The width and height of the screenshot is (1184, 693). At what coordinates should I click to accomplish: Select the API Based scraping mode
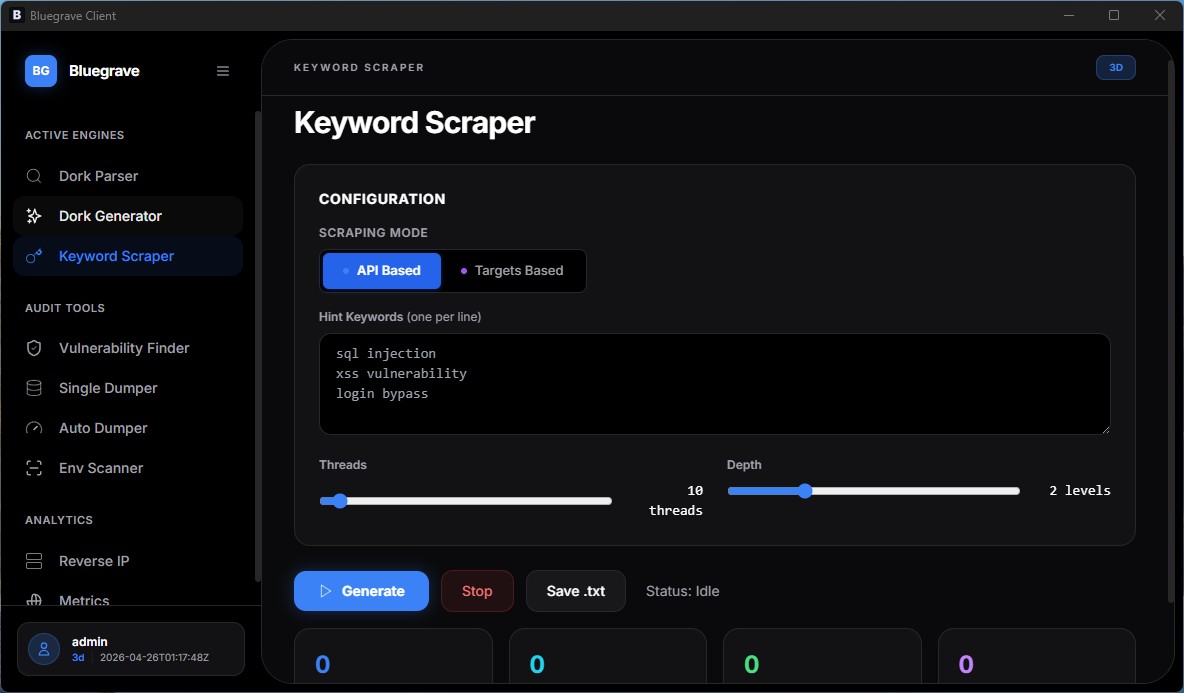[381, 270]
